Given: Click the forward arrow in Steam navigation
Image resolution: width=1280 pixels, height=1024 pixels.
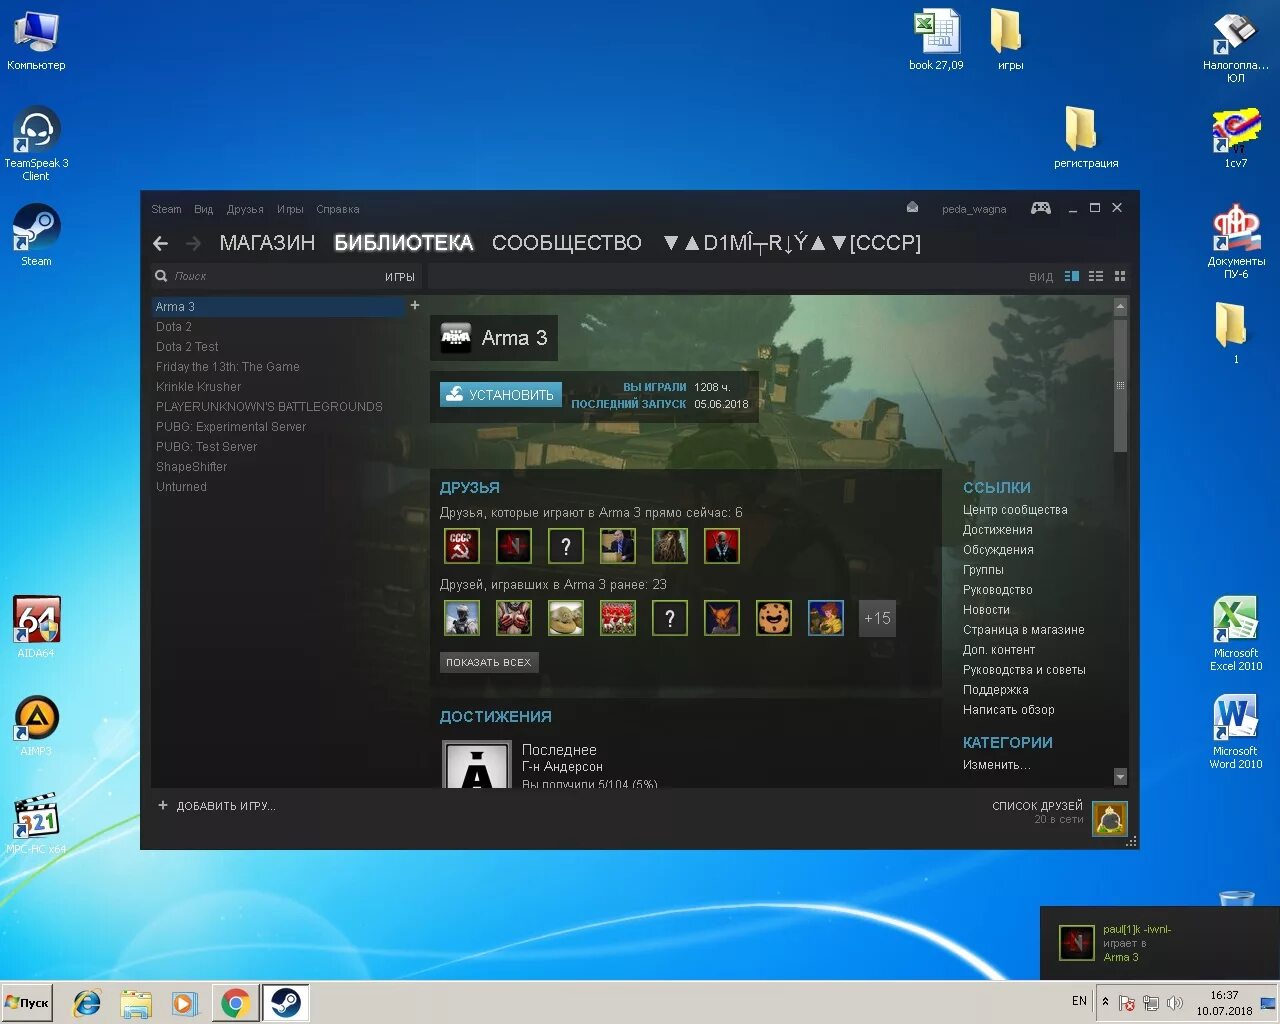Looking at the screenshot, I should 193,243.
